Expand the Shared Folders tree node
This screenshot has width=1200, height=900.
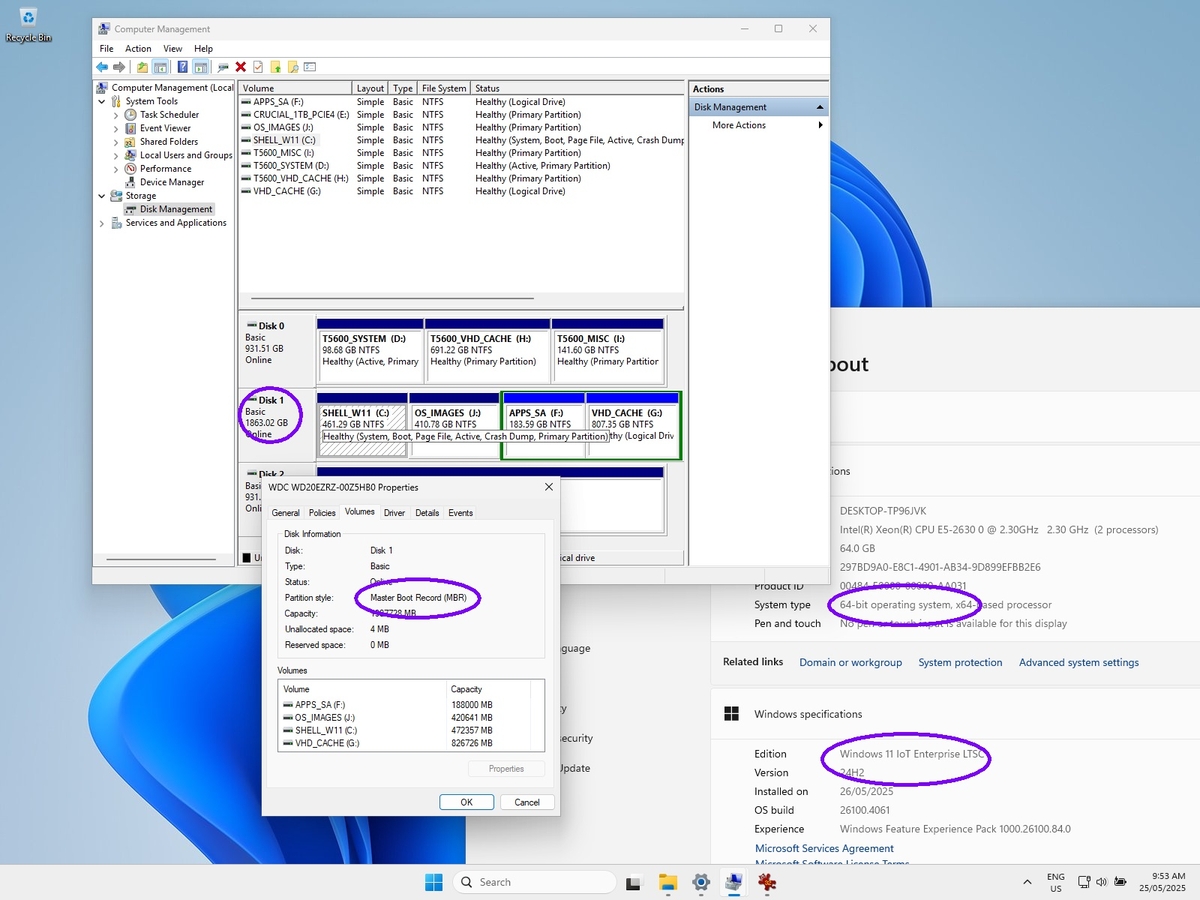[116, 142]
